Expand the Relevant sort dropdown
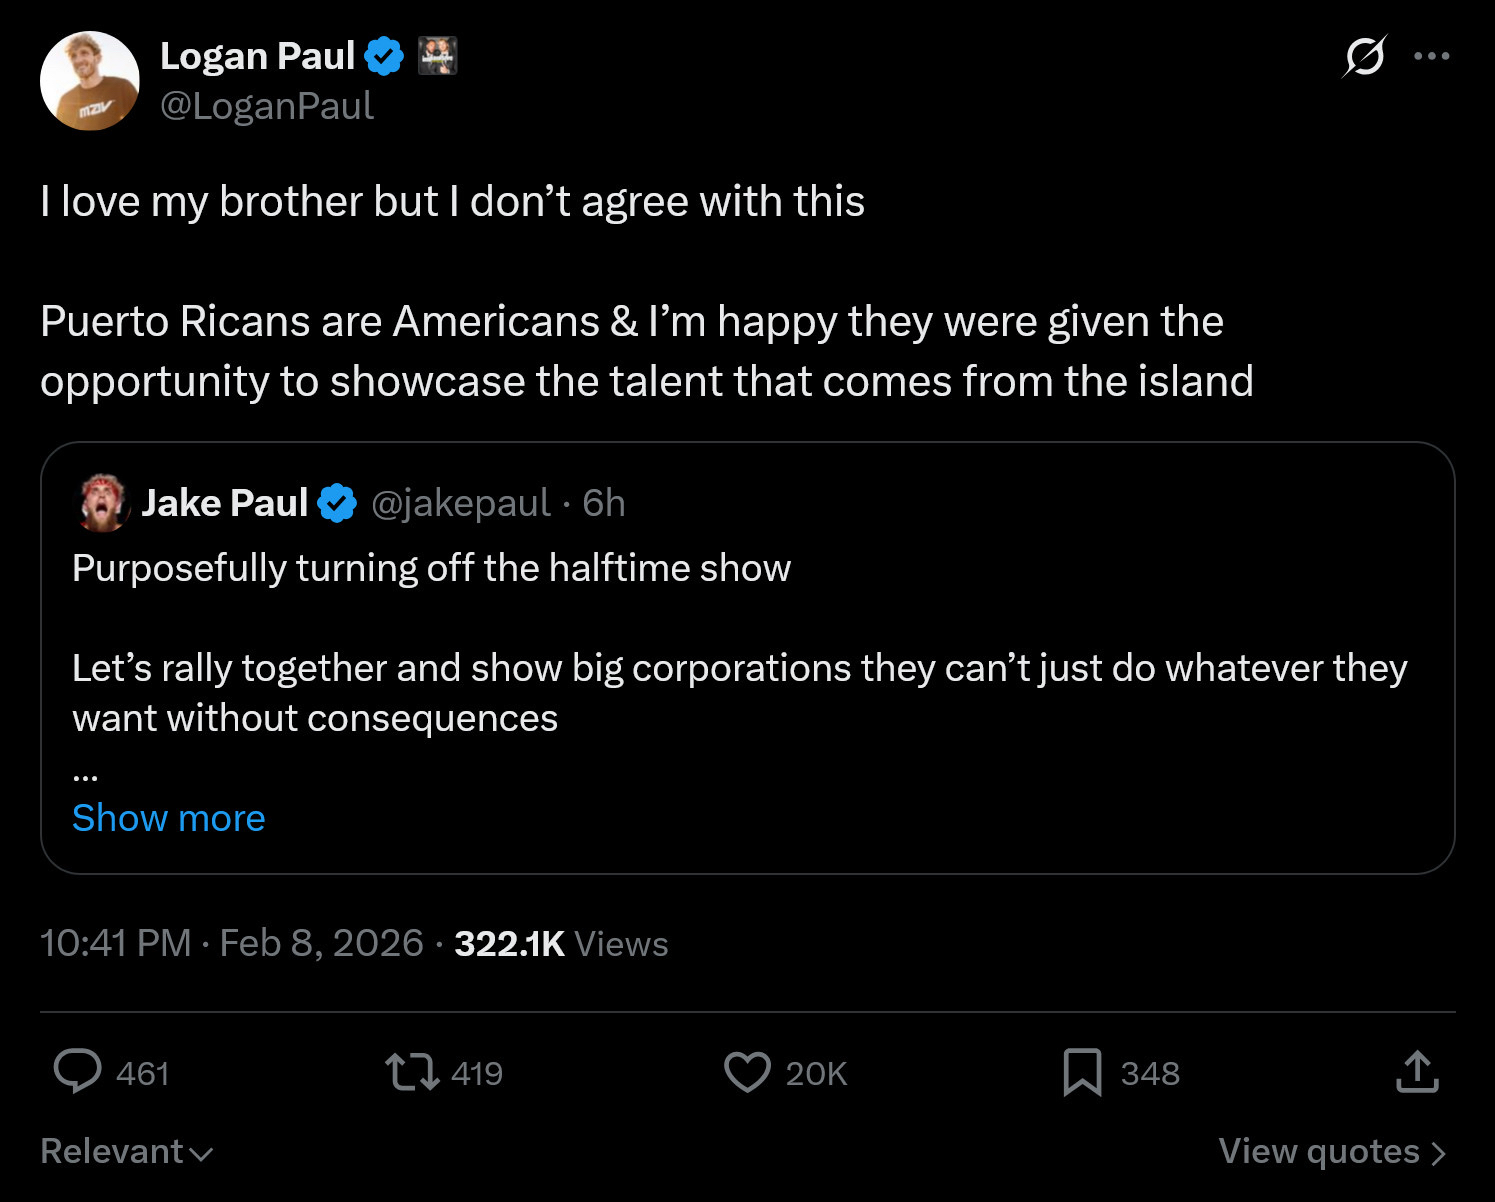The width and height of the screenshot is (1495, 1202). pyautogui.click(x=126, y=1152)
